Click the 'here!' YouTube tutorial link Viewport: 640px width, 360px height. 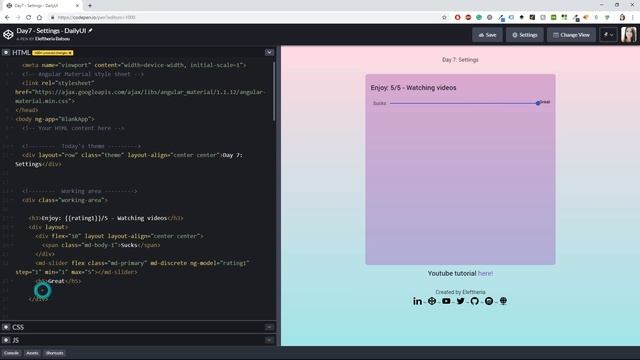click(485, 273)
